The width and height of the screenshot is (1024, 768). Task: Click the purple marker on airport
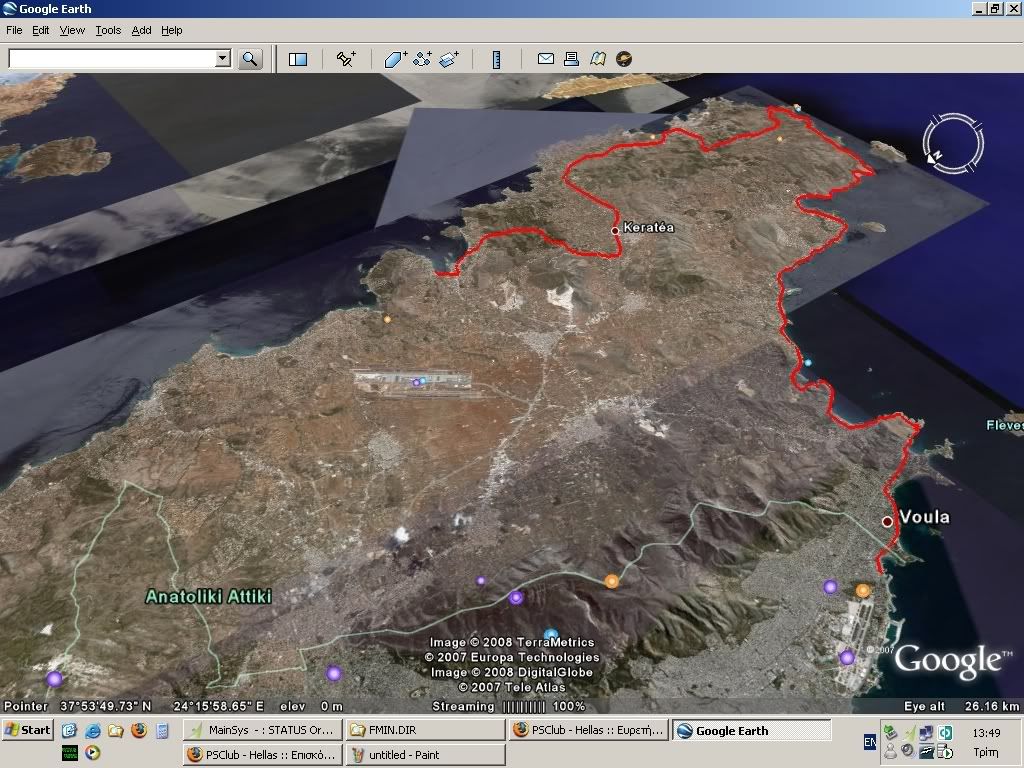(x=416, y=382)
